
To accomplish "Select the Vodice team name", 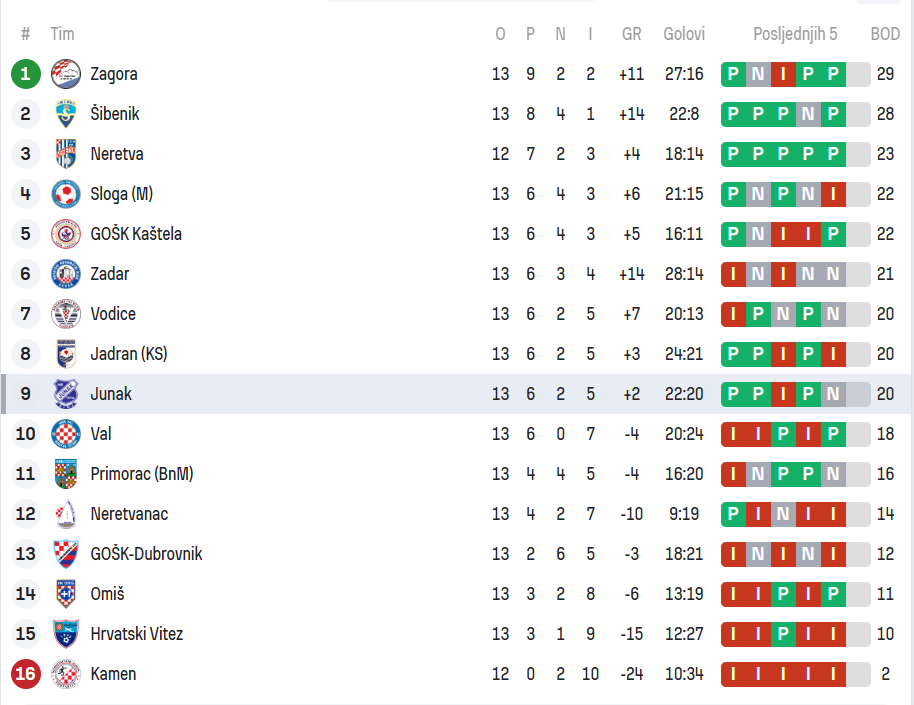I will coord(113,314).
